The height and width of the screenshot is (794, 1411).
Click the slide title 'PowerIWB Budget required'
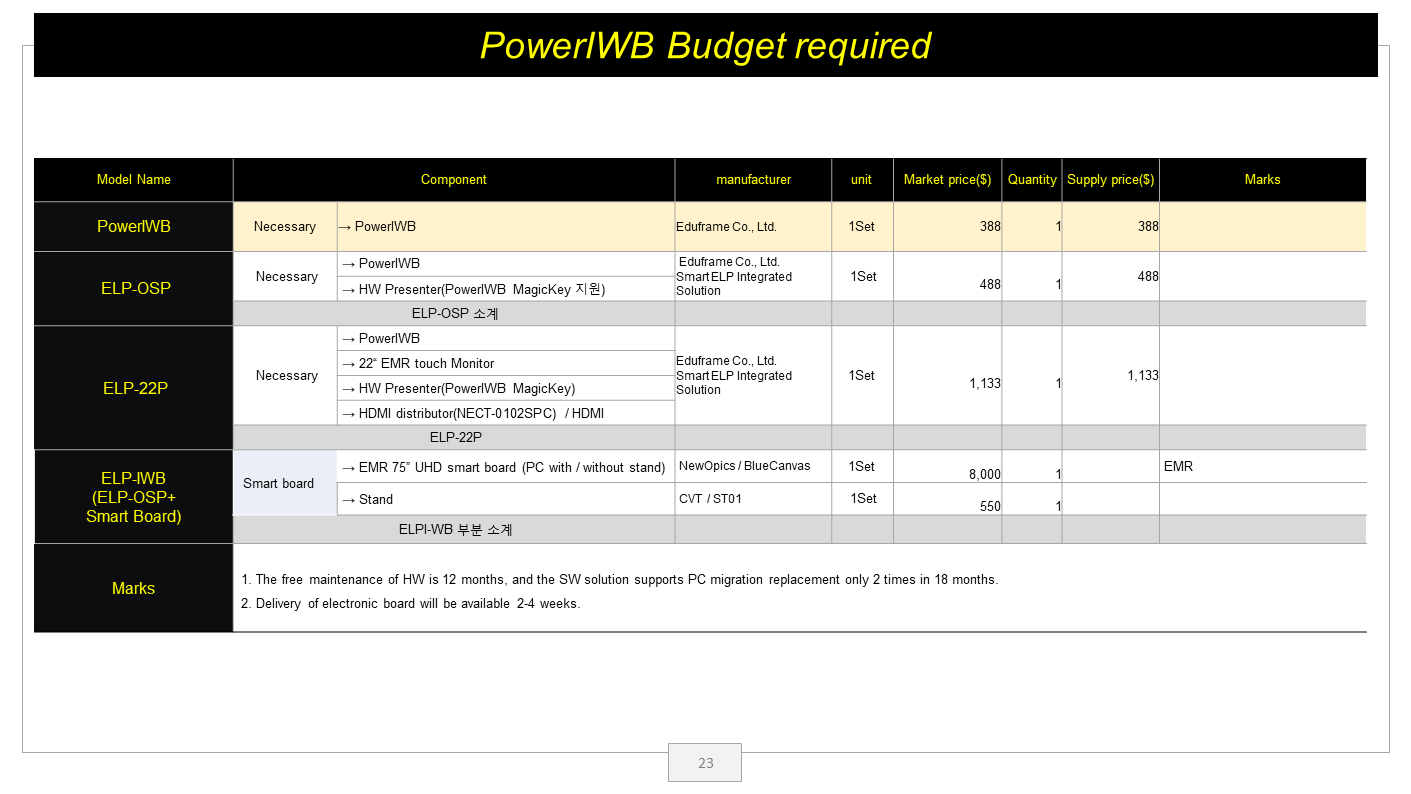(x=705, y=45)
